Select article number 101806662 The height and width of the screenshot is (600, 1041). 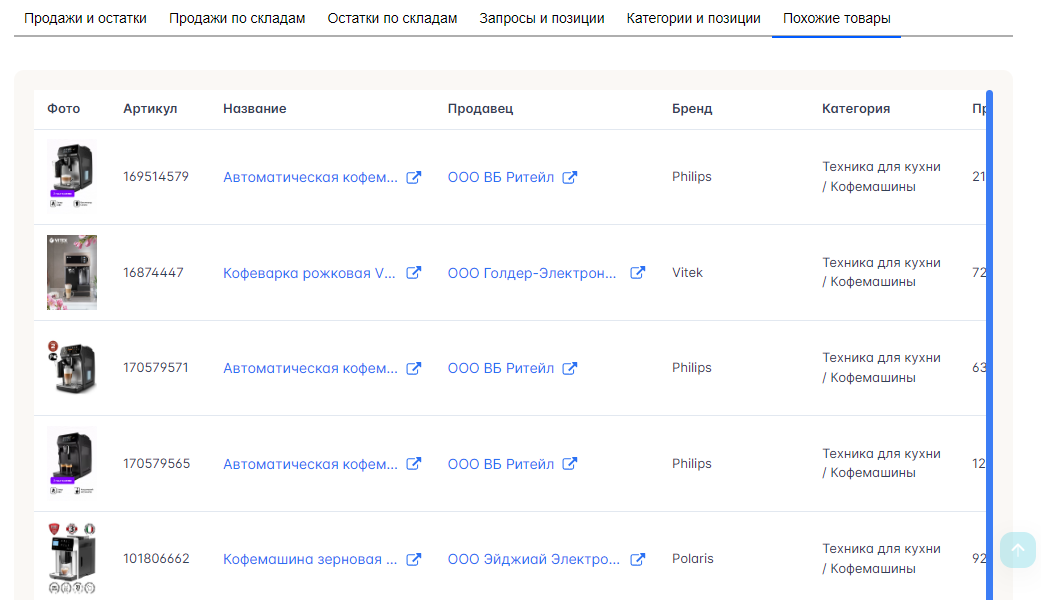pyautogui.click(x=157, y=559)
